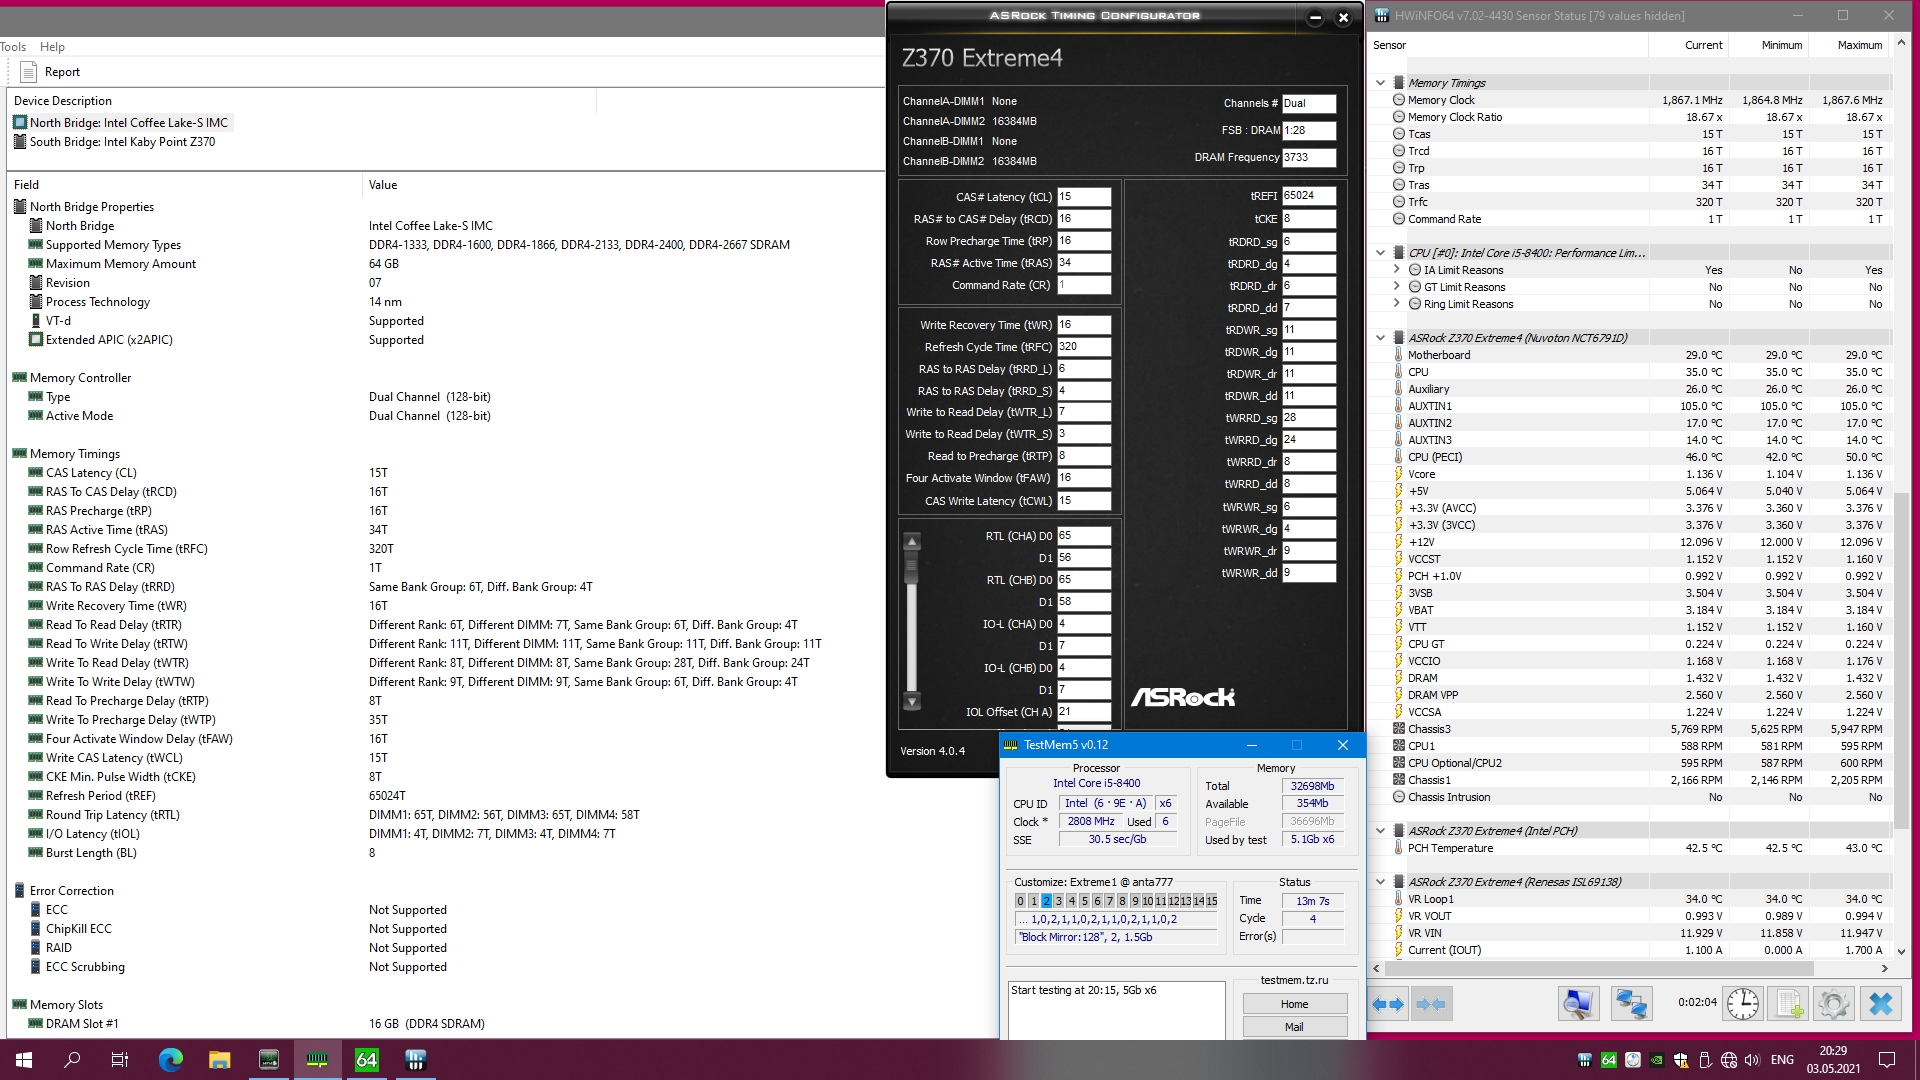Click the HWiNFO reset clock icon
This screenshot has width=1920, height=1080.
pos(1742,1004)
